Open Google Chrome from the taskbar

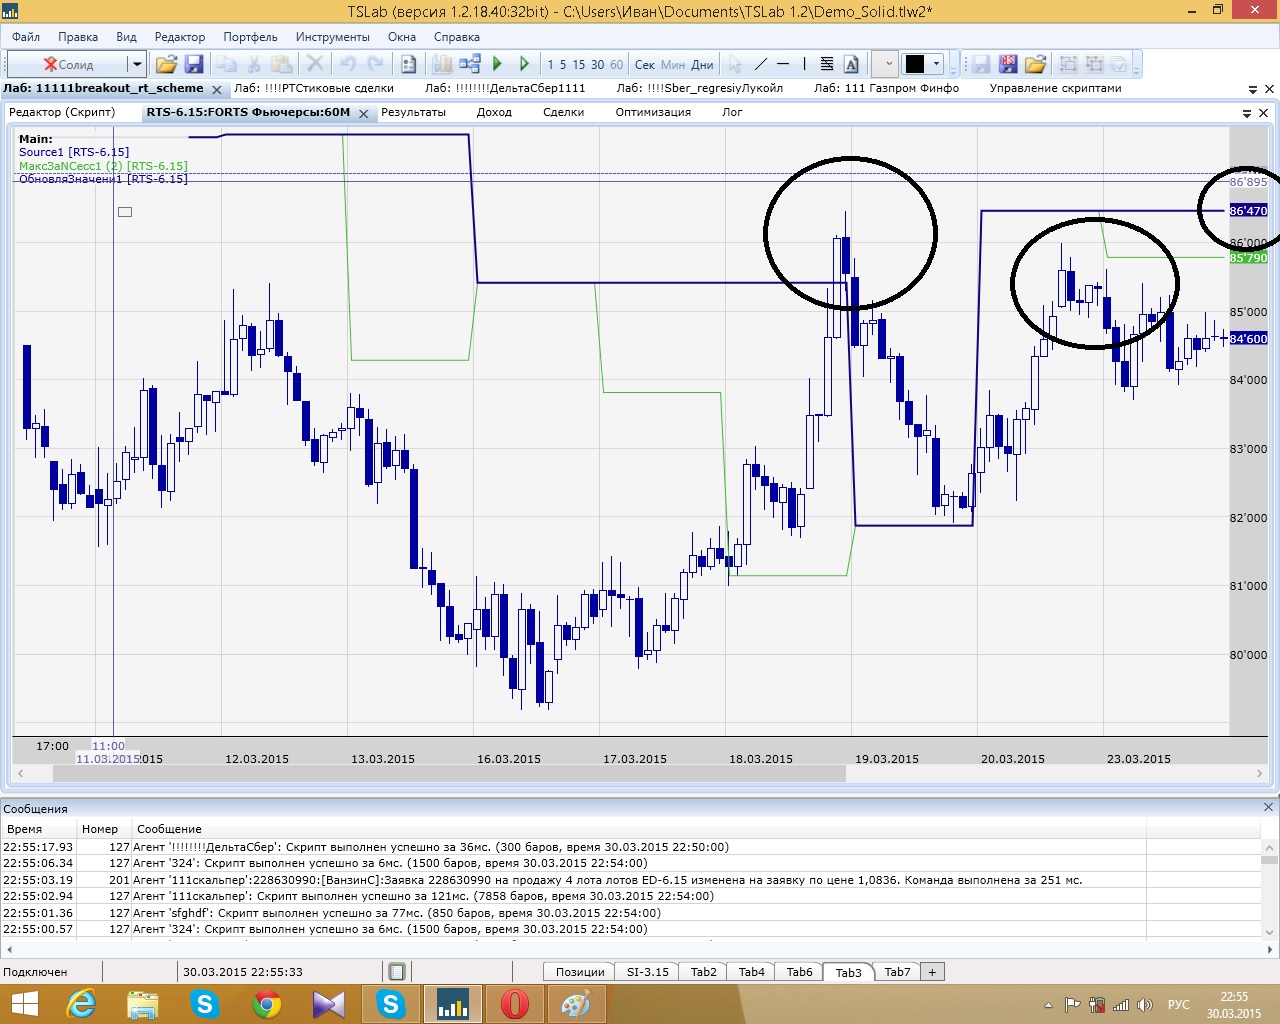click(267, 1003)
